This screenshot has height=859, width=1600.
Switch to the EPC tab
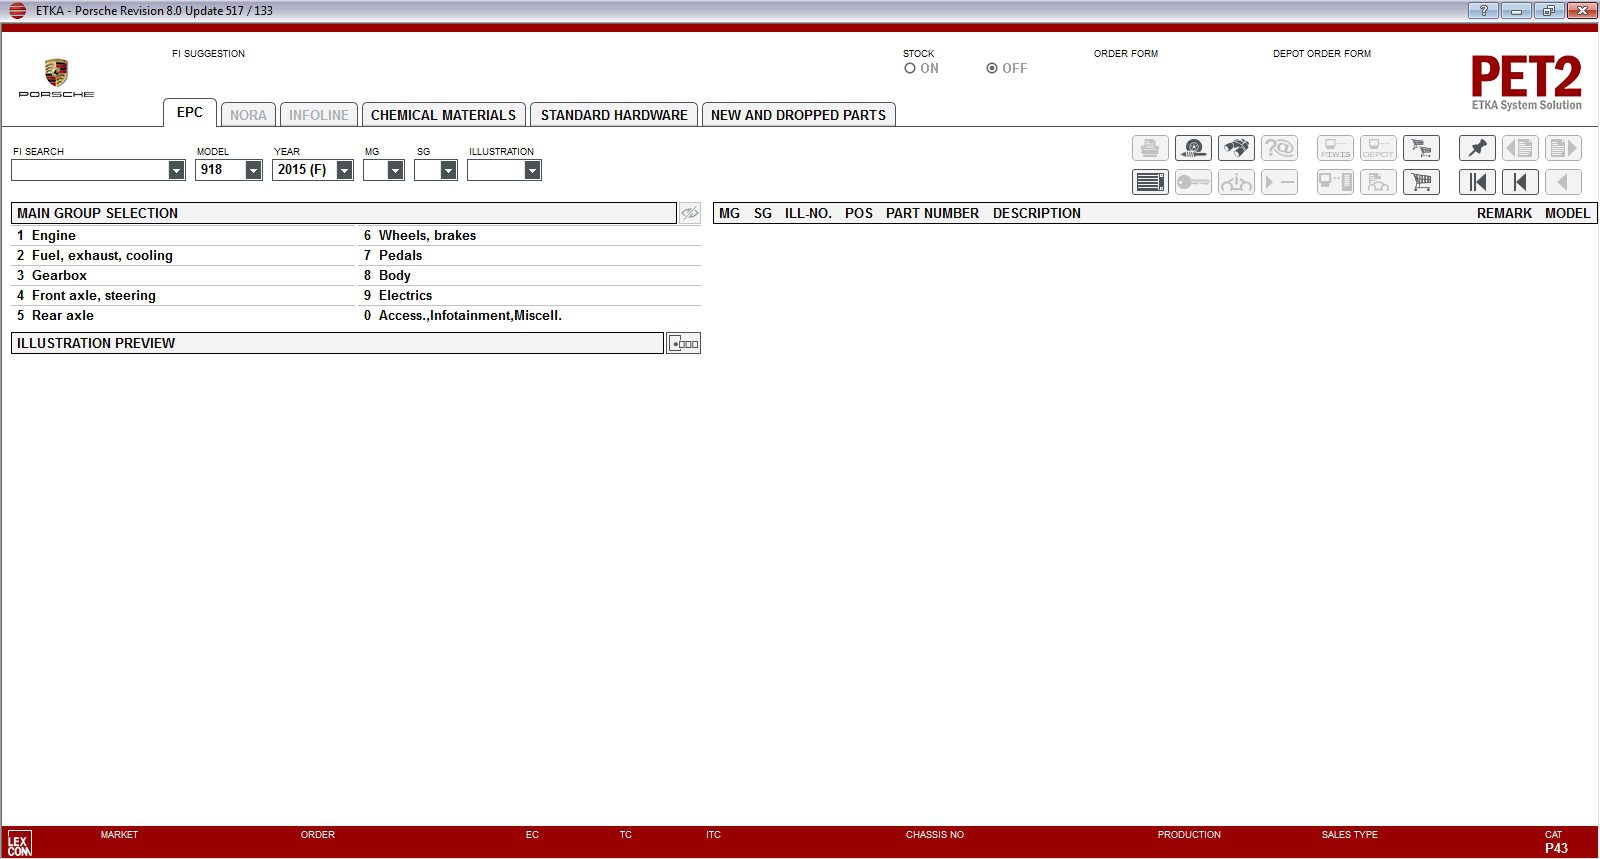point(190,113)
